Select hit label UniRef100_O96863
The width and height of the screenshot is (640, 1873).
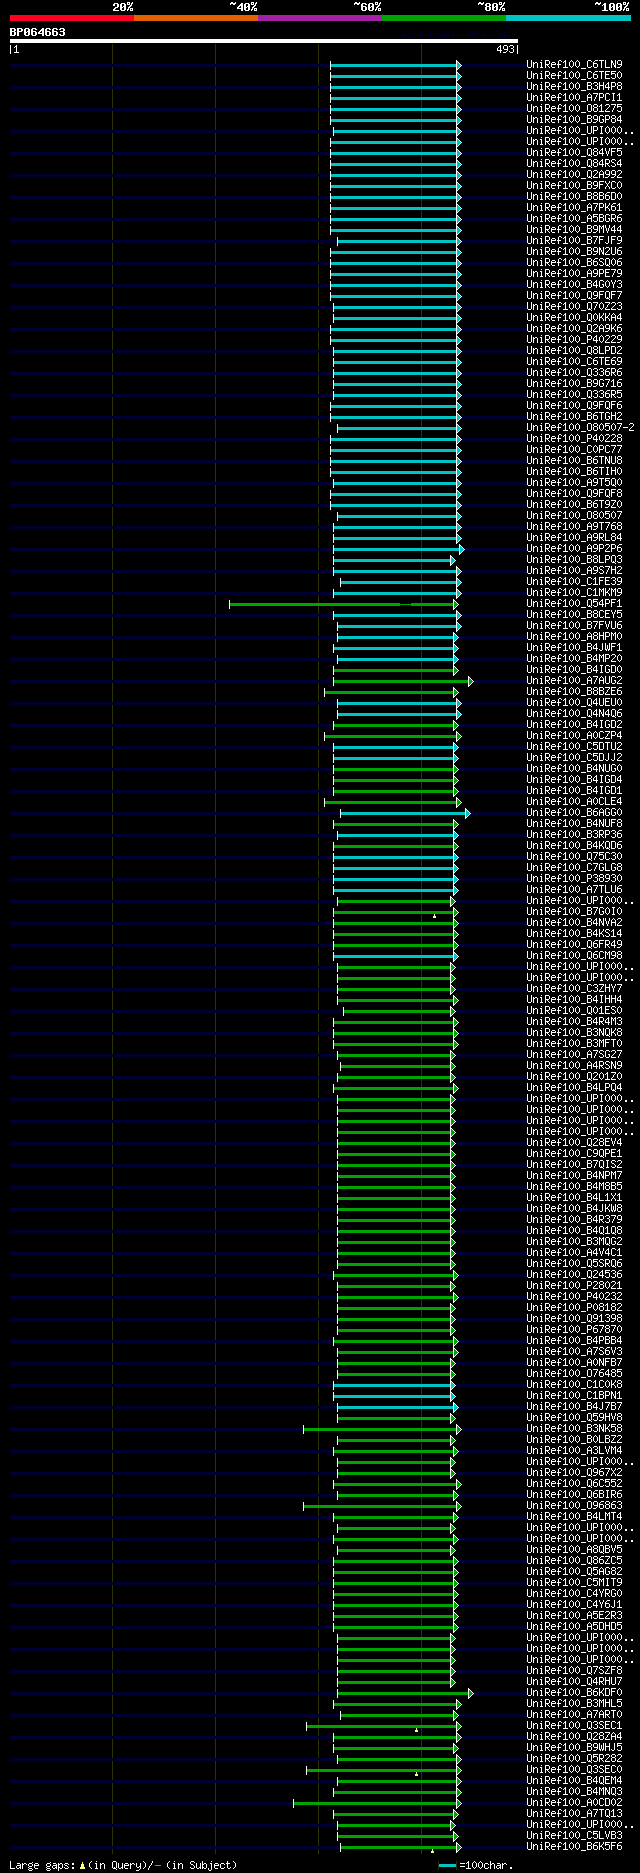tap(574, 1506)
